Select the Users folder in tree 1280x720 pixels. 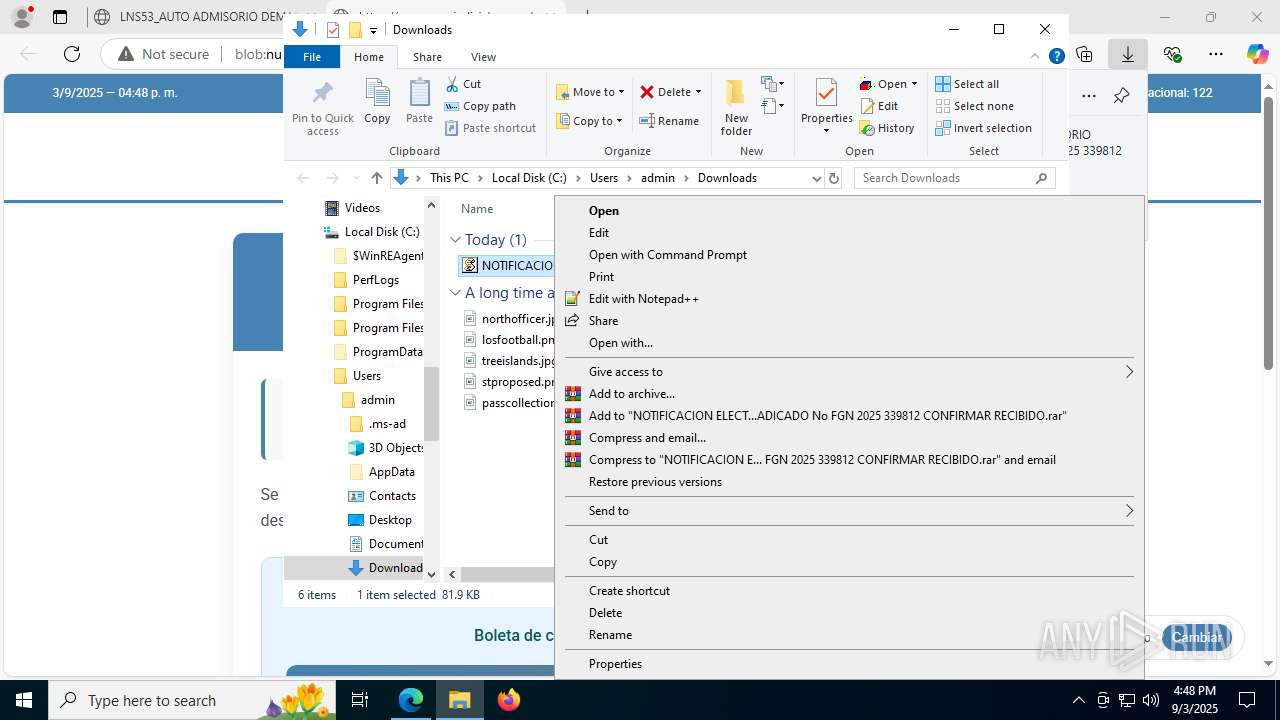(366, 376)
